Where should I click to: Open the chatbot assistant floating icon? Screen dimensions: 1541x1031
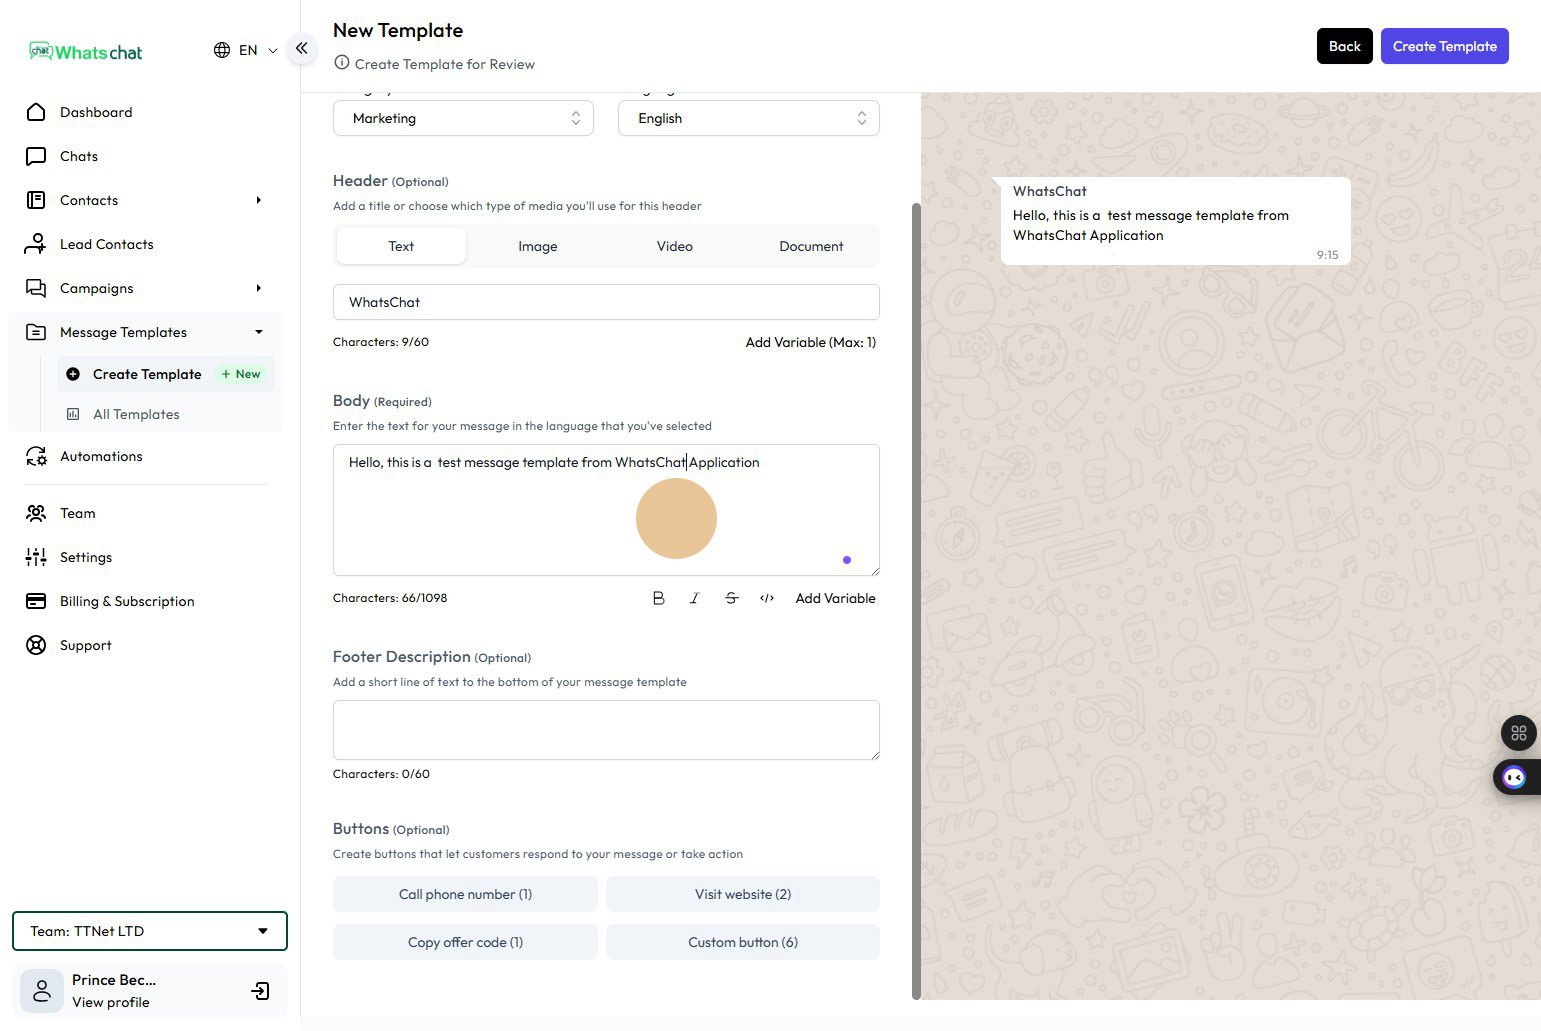pyautogui.click(x=1514, y=777)
